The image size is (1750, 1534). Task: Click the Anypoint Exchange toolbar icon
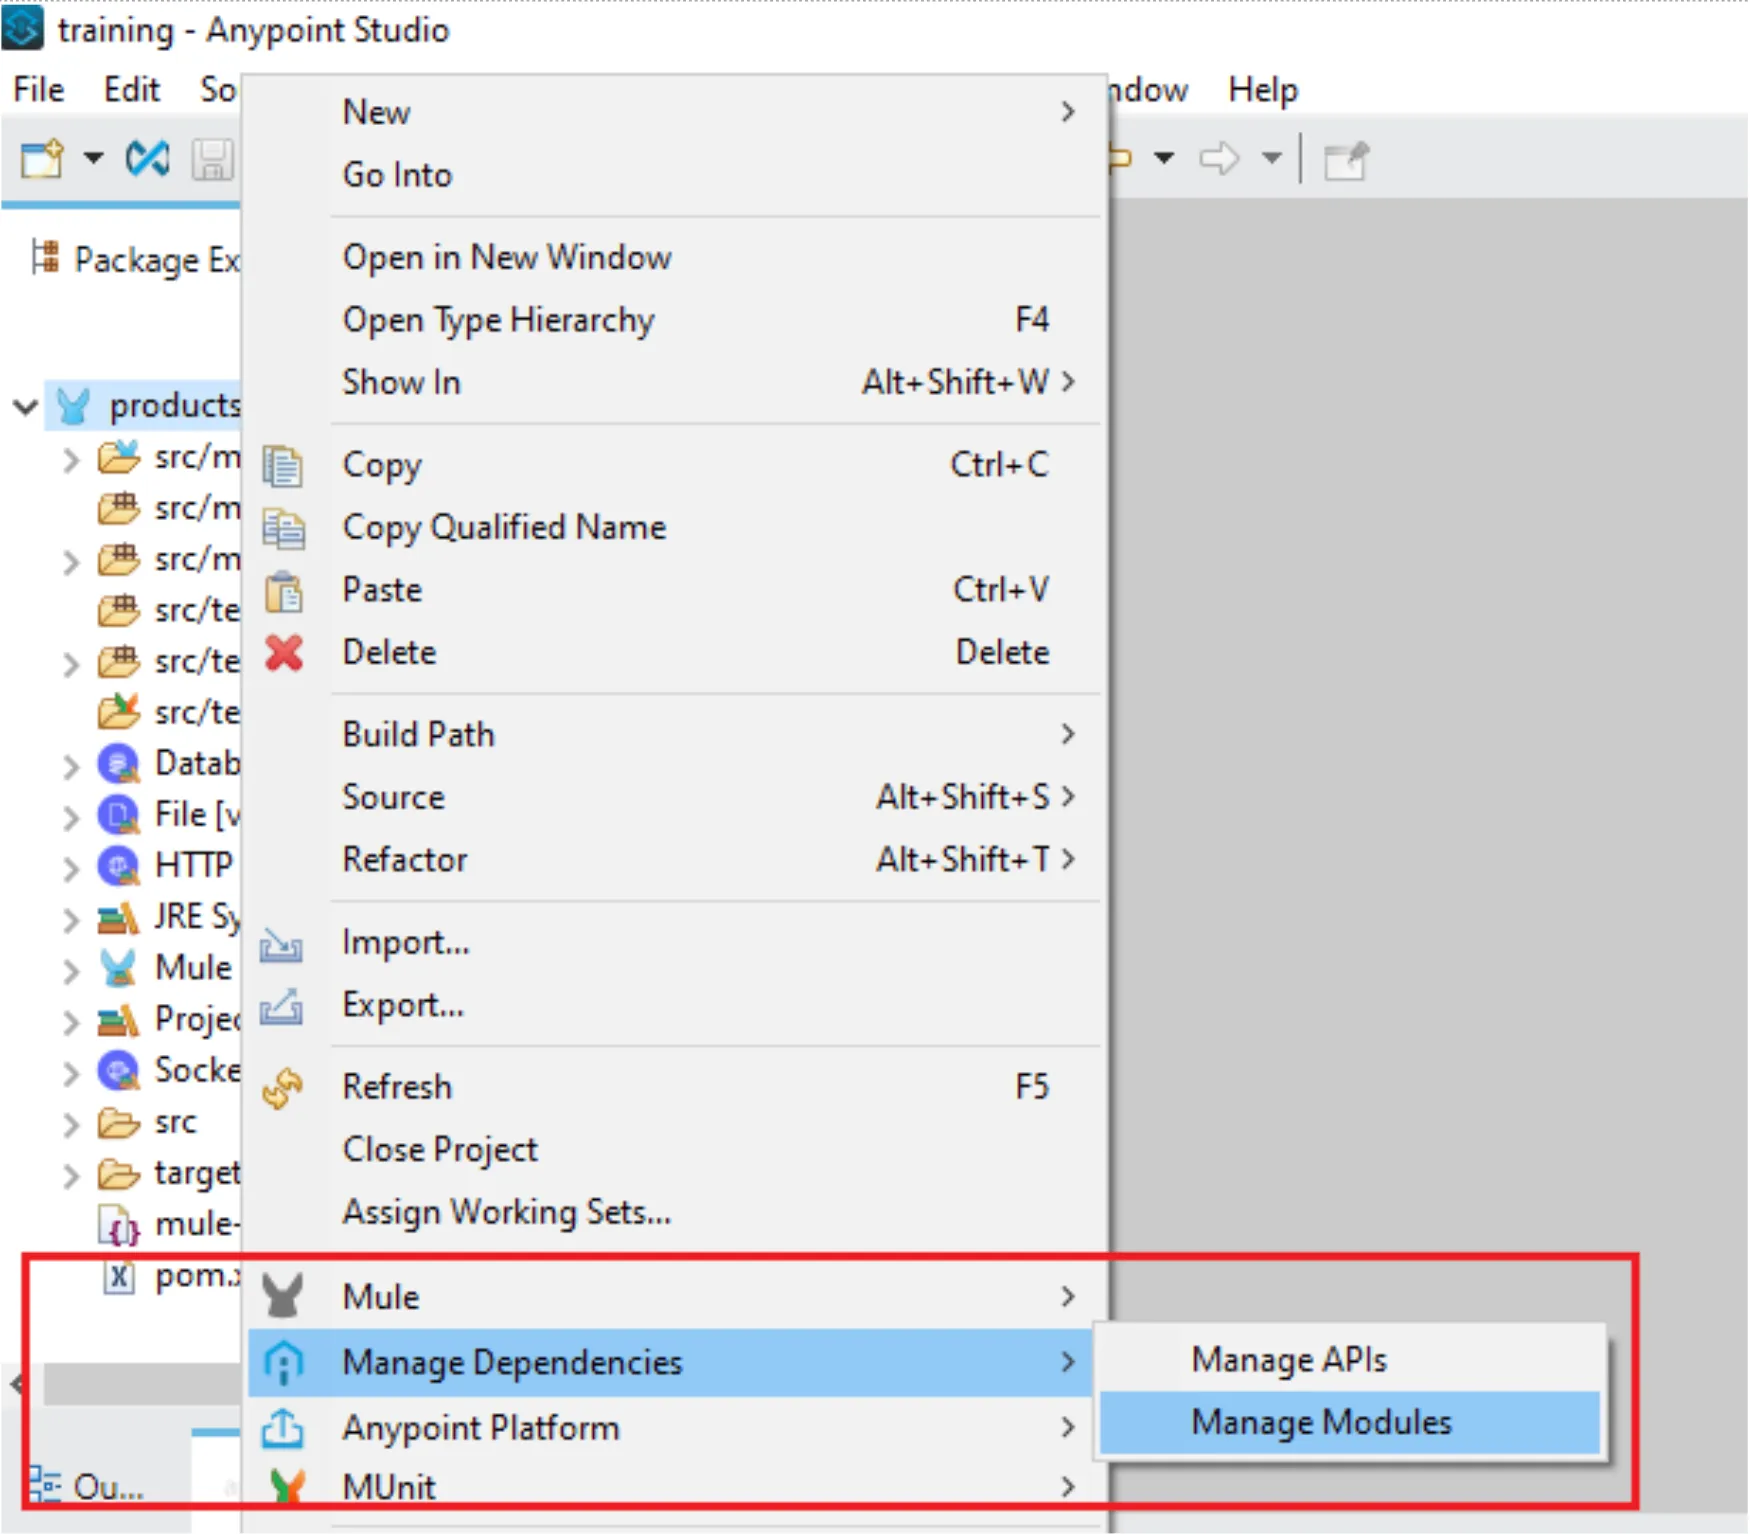click(x=147, y=158)
